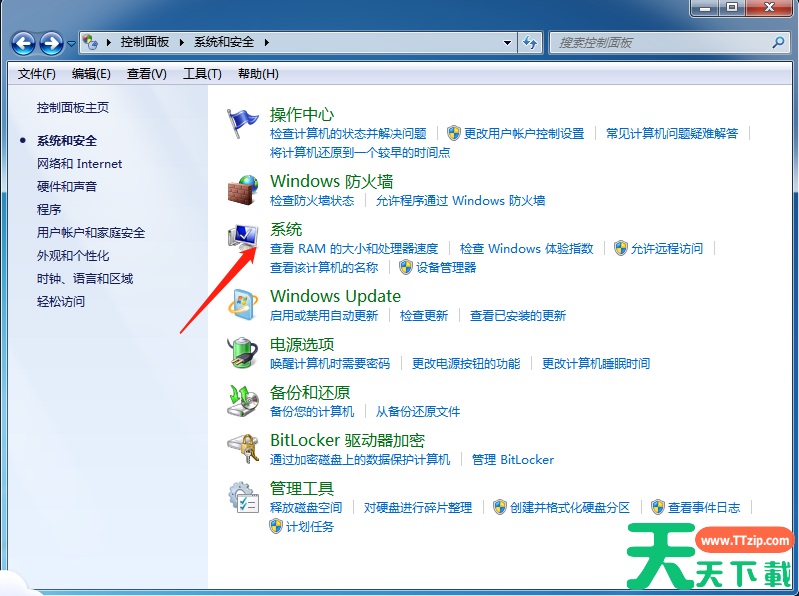Image resolution: width=799 pixels, height=596 pixels.
Task: Expand the arrow after 控制面板 in breadcrumb
Action: pyautogui.click(x=181, y=42)
